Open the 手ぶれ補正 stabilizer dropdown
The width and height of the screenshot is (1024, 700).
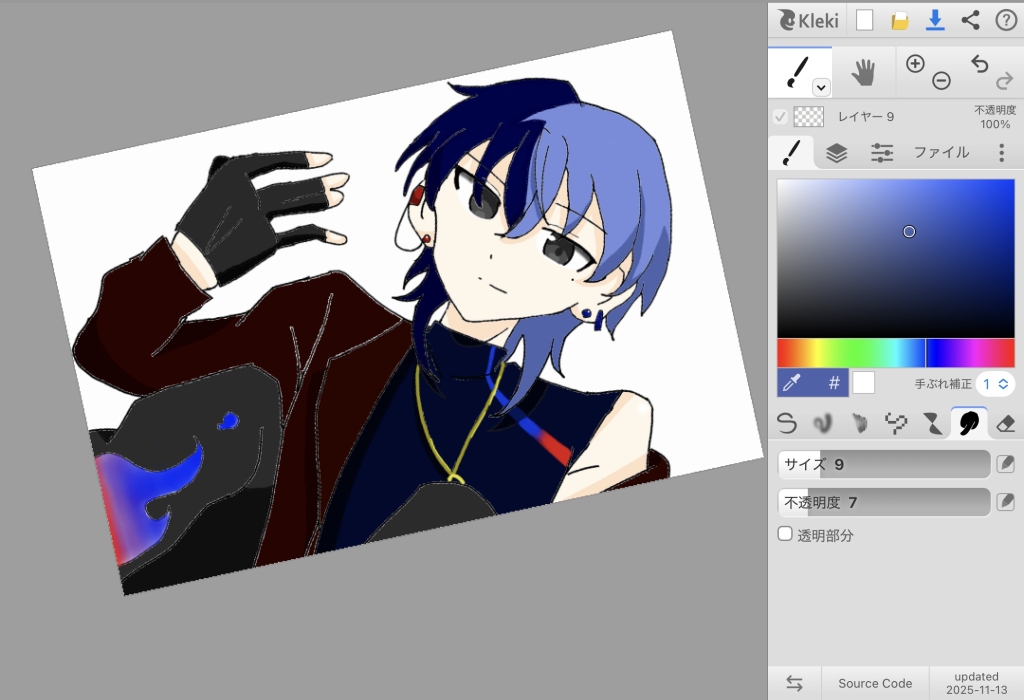coord(996,384)
